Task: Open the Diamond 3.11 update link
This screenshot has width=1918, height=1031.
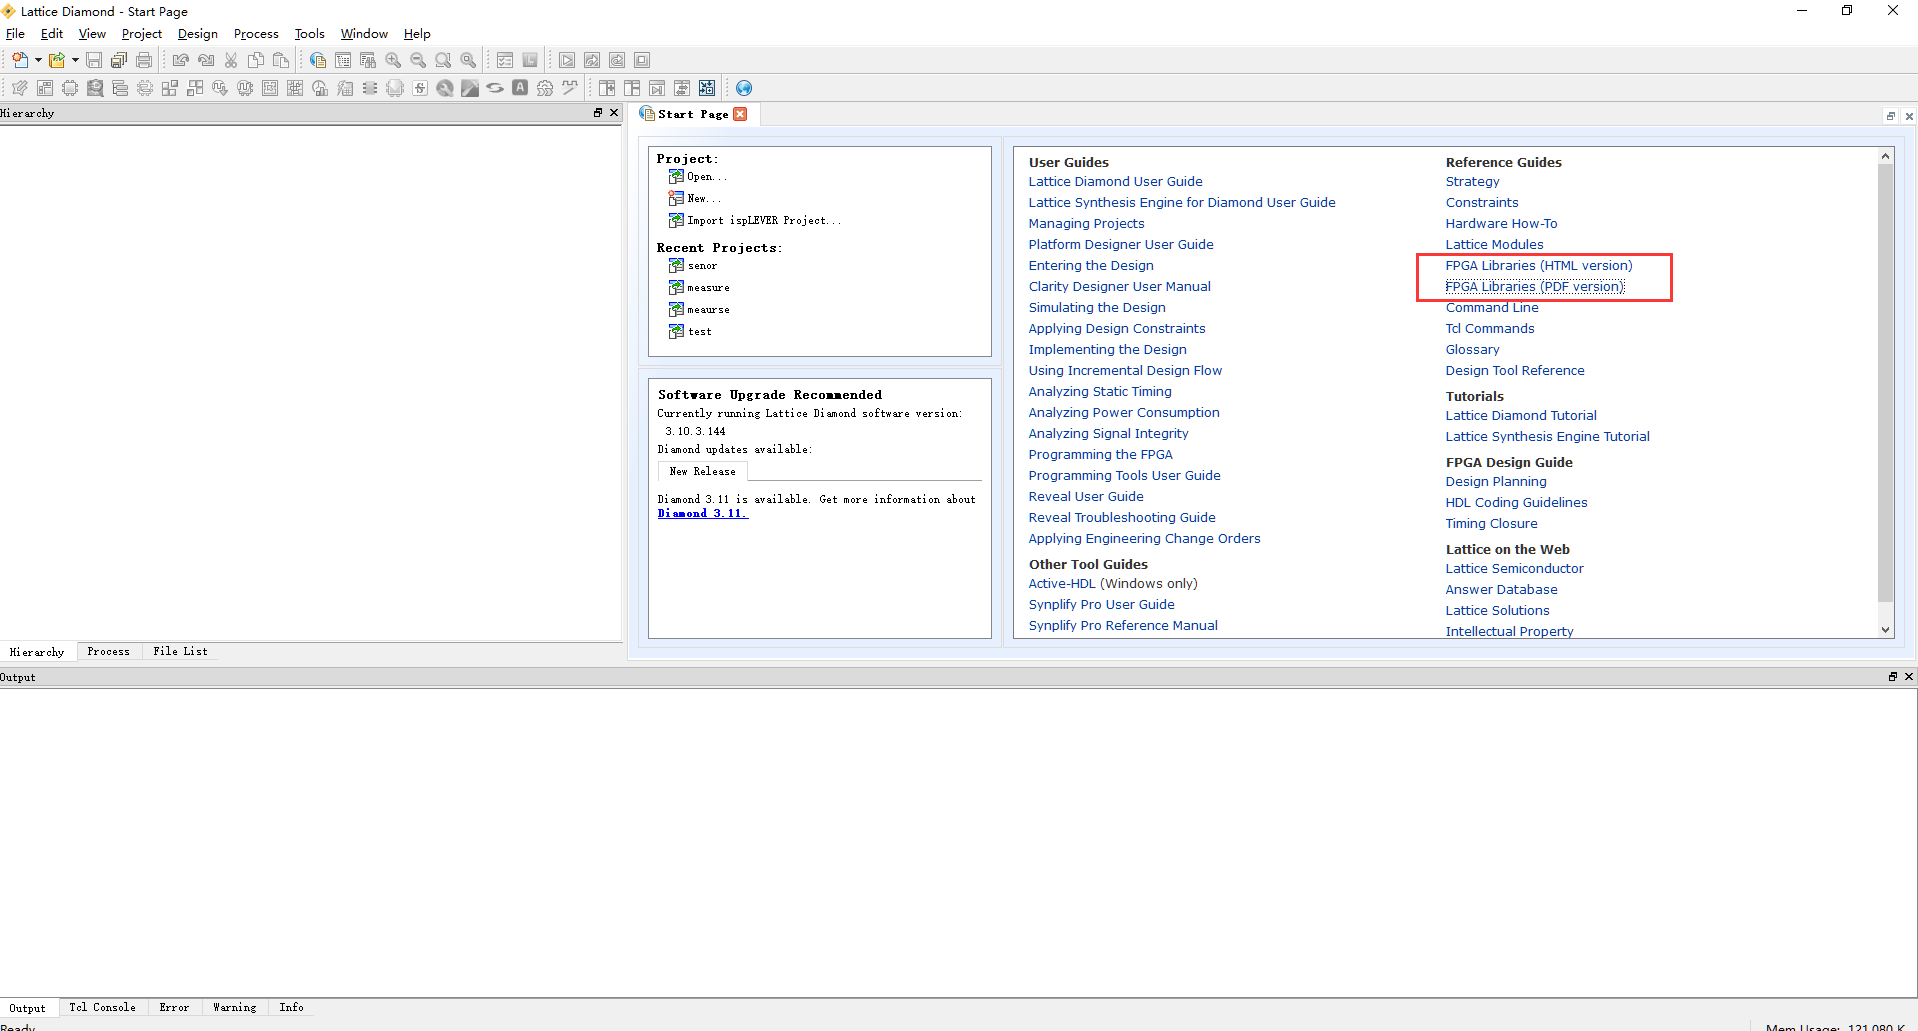Action: point(703,514)
